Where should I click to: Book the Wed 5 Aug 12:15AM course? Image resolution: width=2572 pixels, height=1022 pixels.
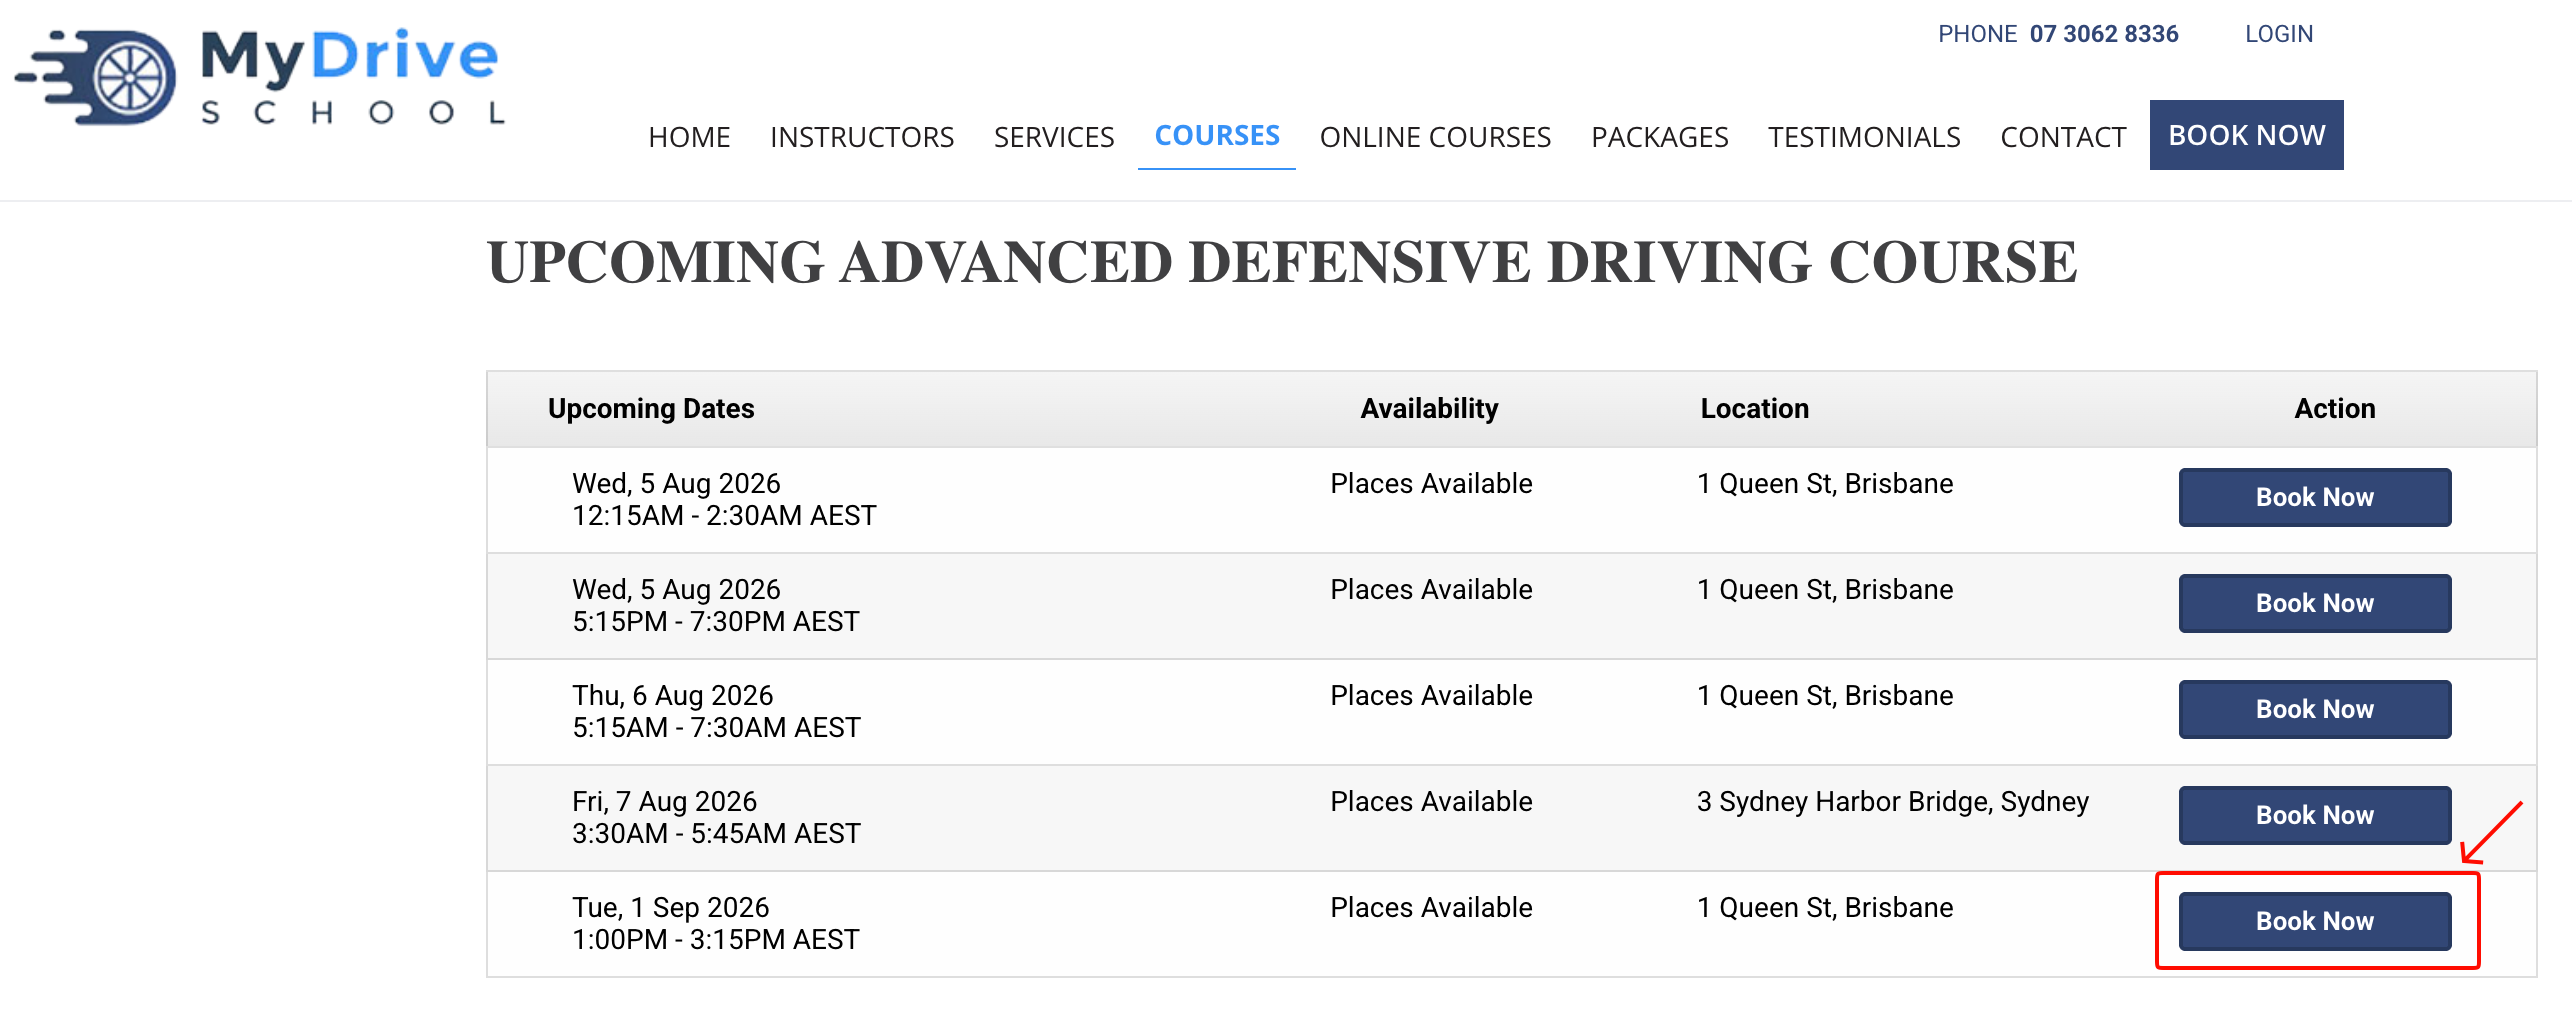tap(2315, 497)
